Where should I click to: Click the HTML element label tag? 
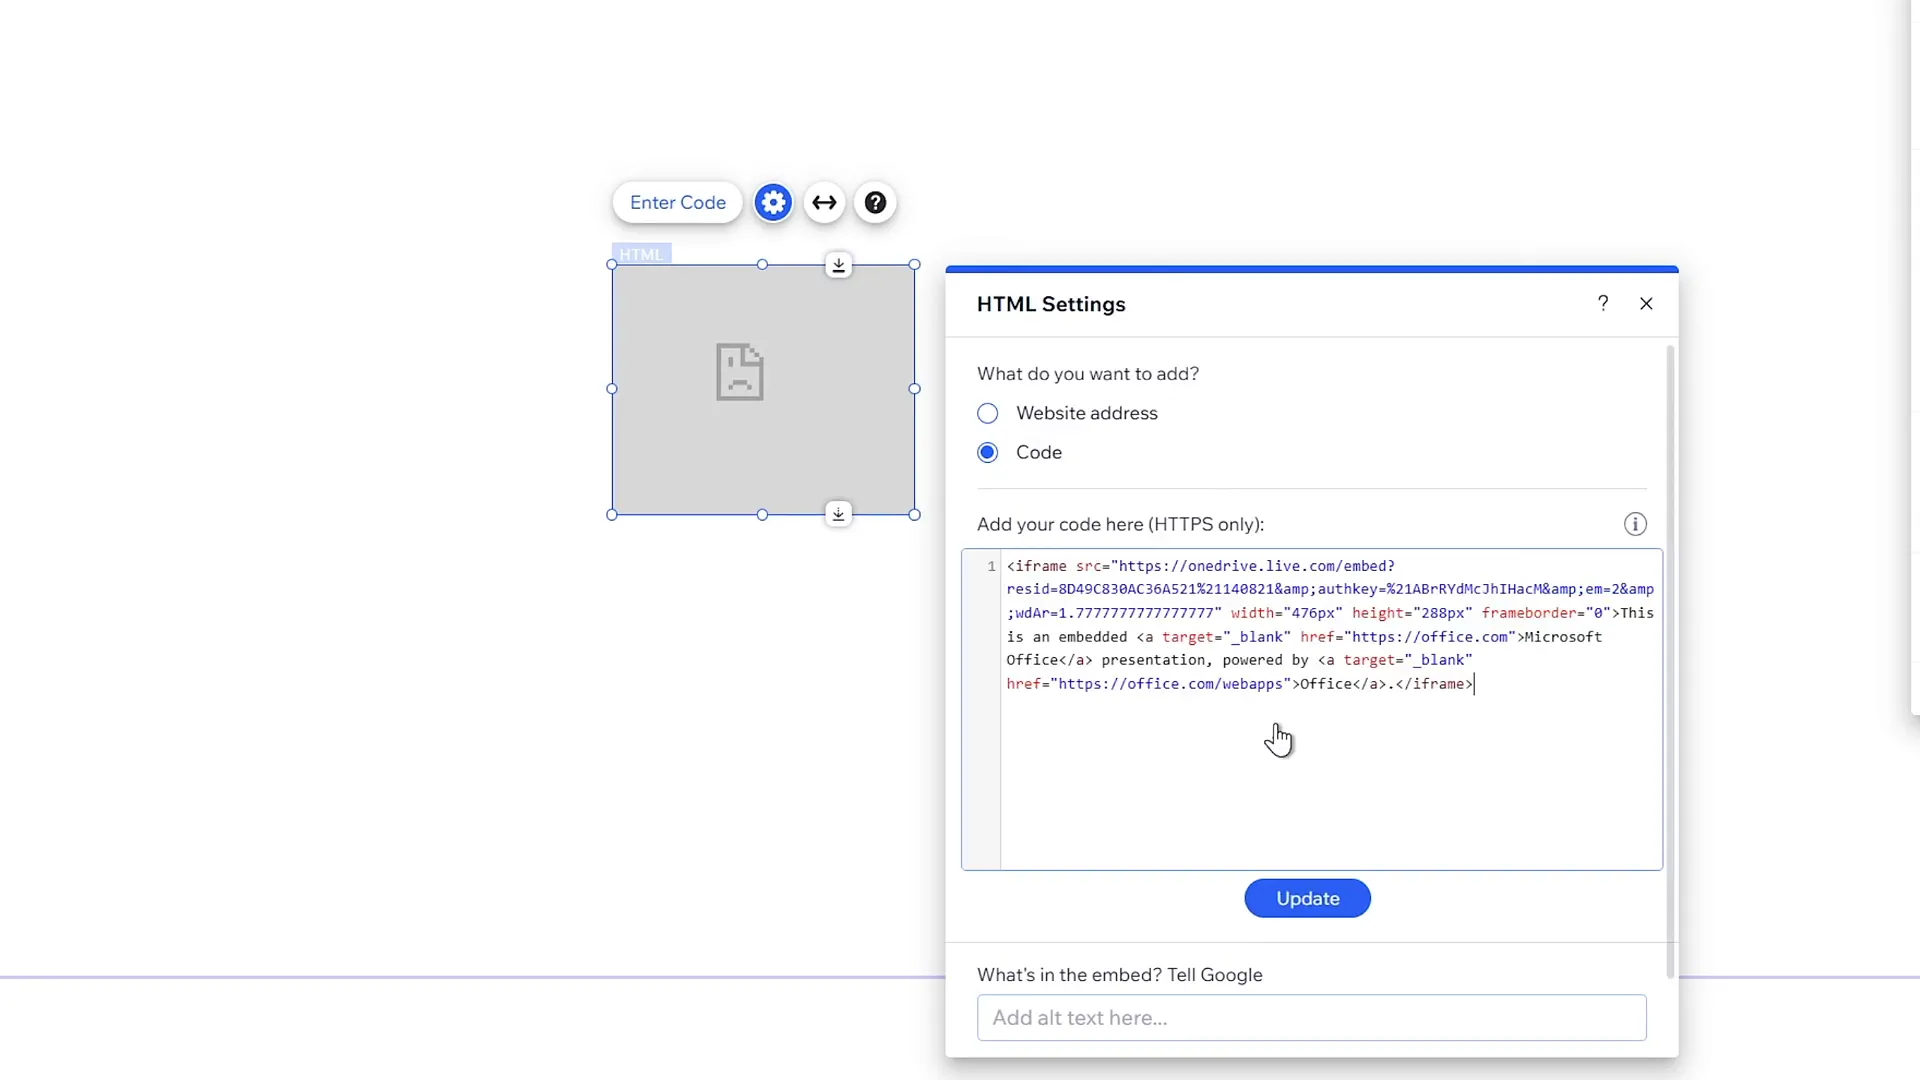641,254
